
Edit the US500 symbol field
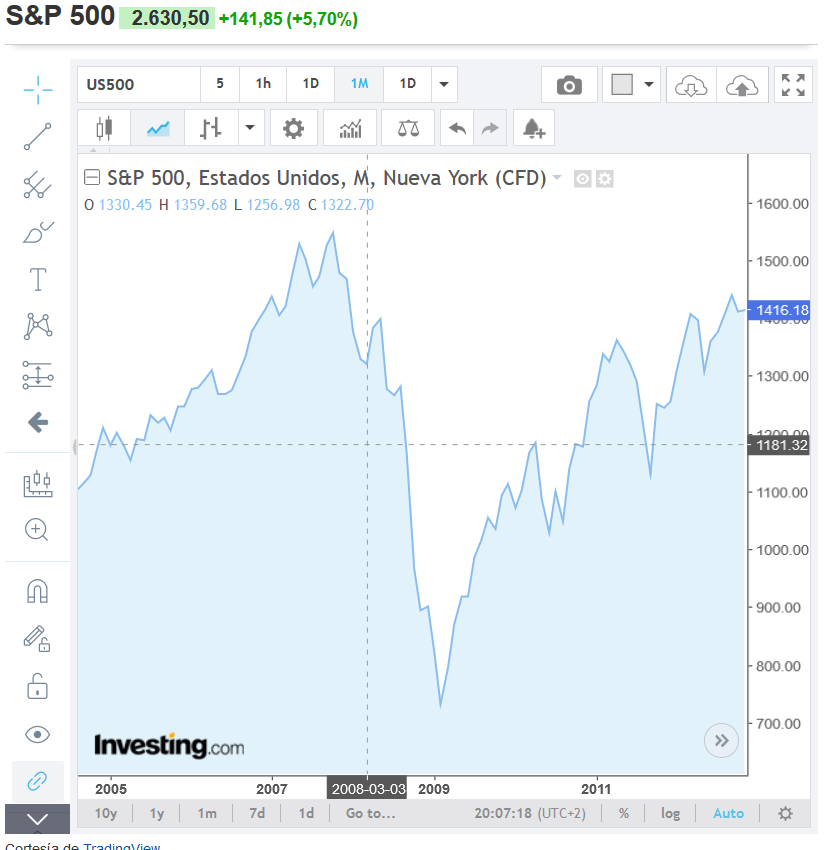139,85
